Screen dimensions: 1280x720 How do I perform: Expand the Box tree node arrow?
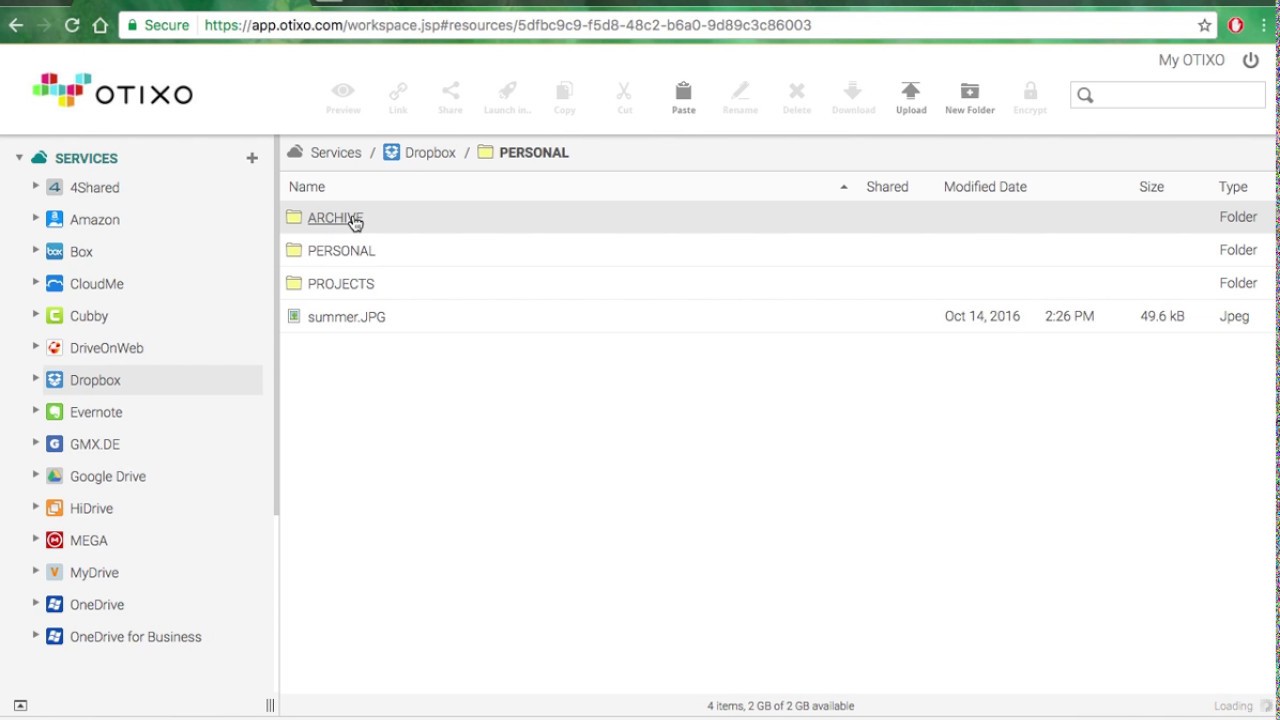pos(35,250)
